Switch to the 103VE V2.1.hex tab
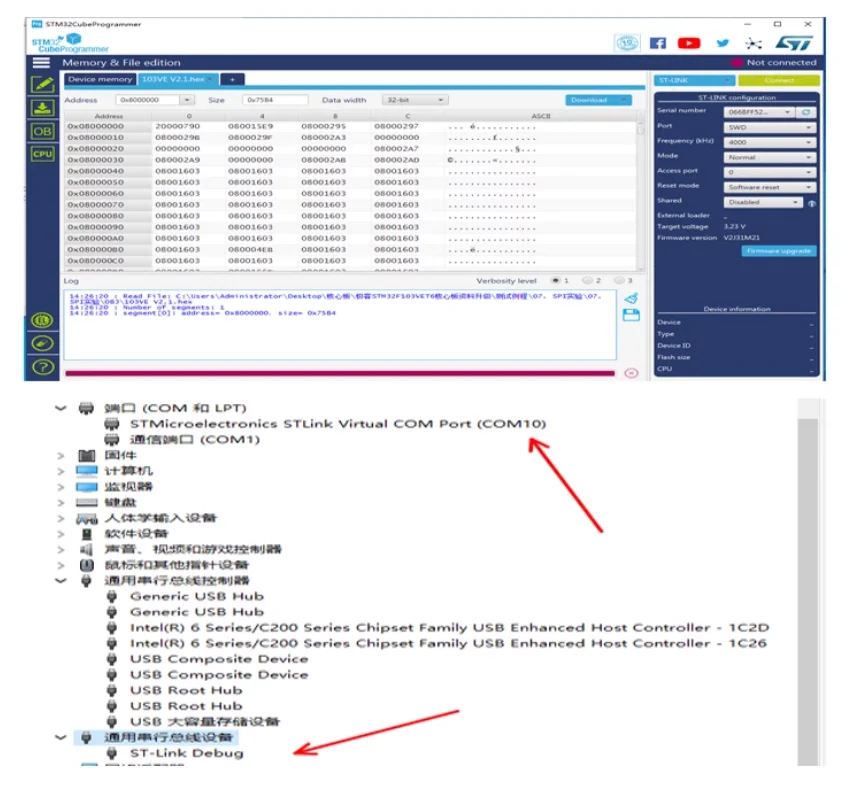Screen dimensions: 865x789 pyautogui.click(x=178, y=79)
